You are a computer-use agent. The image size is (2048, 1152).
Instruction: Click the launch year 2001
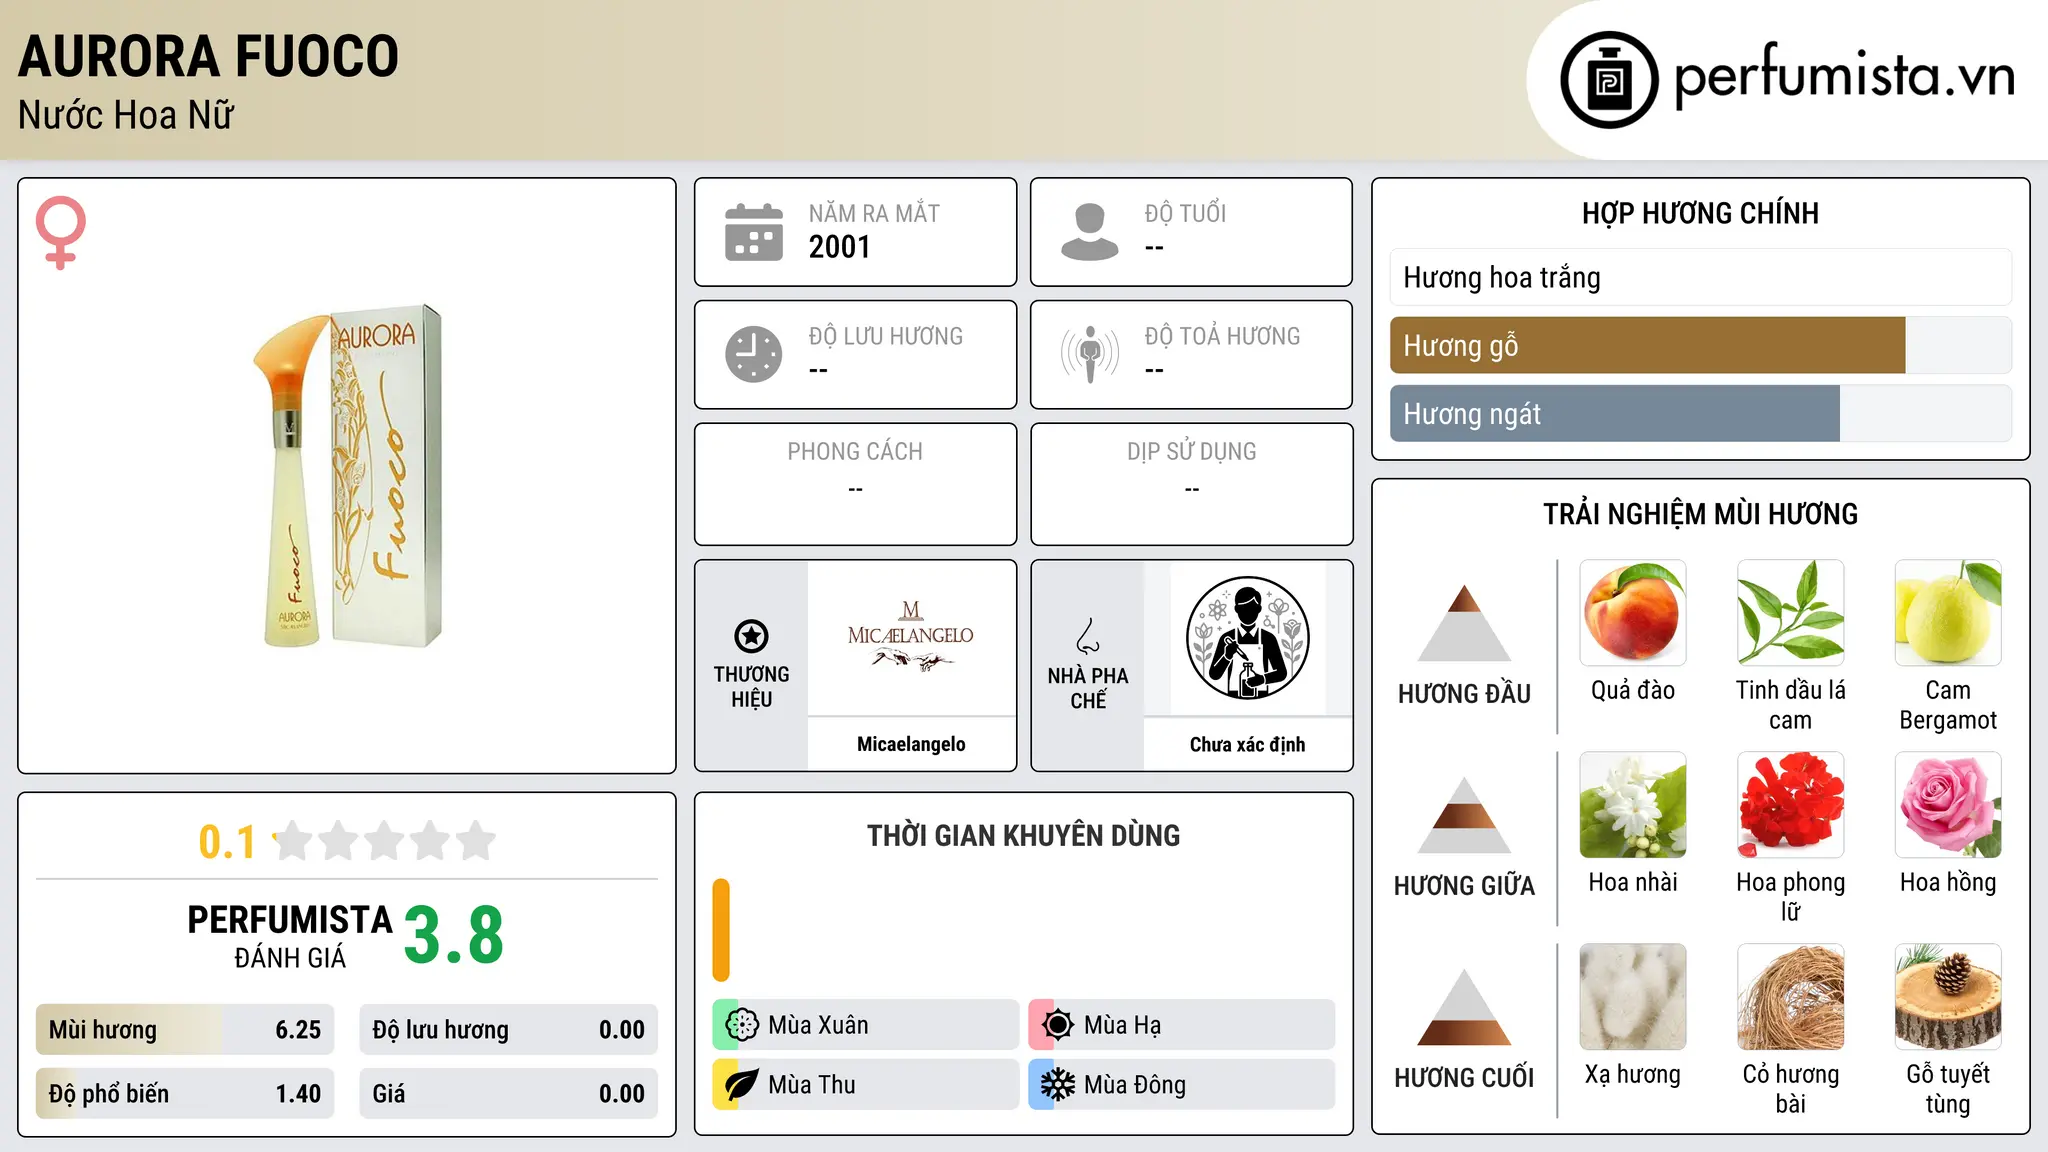pos(840,247)
